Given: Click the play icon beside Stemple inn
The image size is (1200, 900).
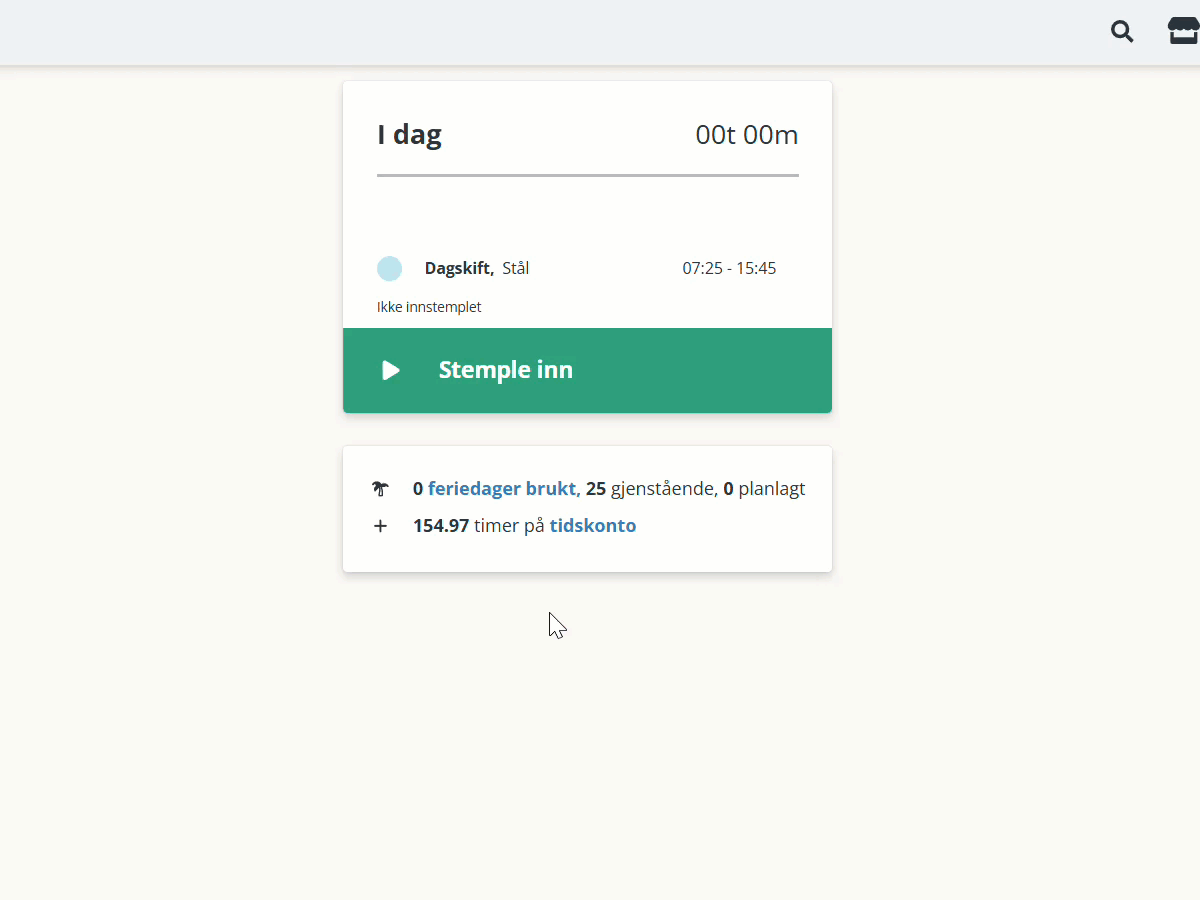Looking at the screenshot, I should [x=391, y=370].
